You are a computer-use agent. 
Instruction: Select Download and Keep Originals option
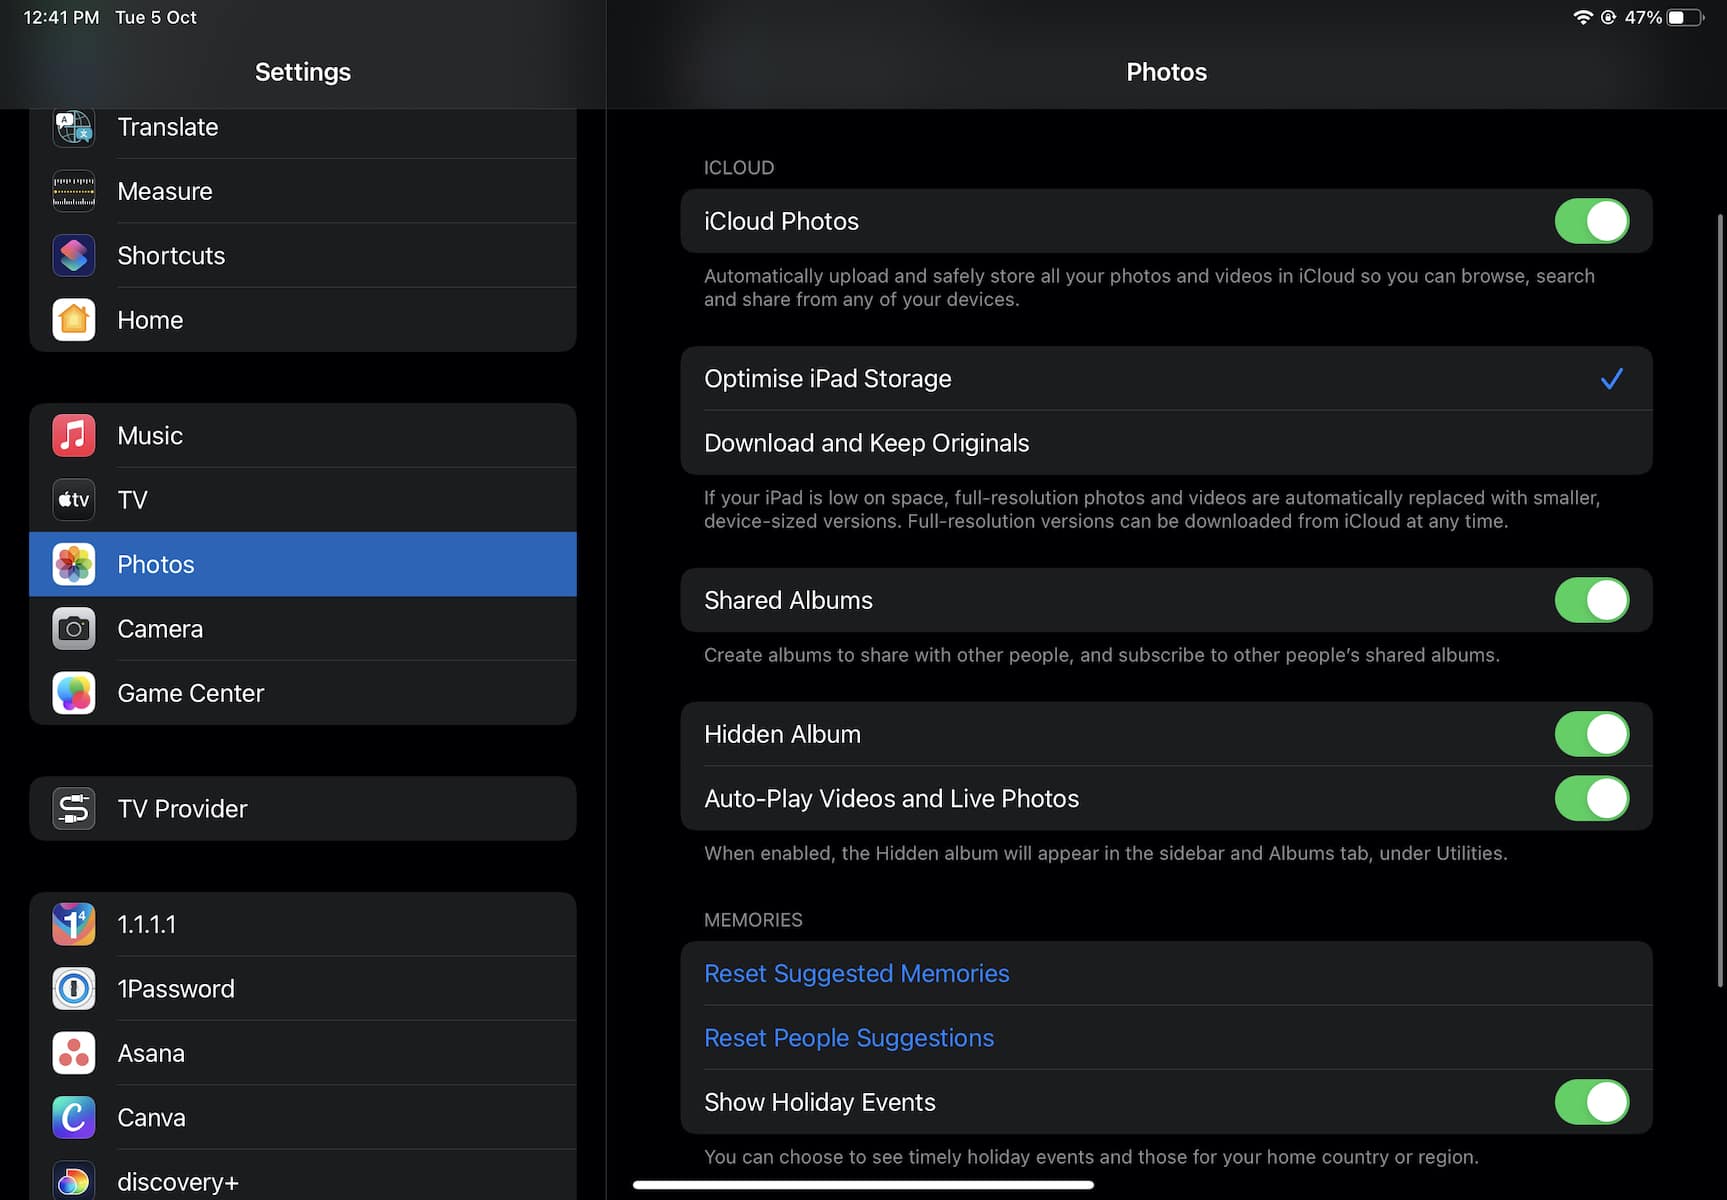pyautogui.click(x=866, y=443)
